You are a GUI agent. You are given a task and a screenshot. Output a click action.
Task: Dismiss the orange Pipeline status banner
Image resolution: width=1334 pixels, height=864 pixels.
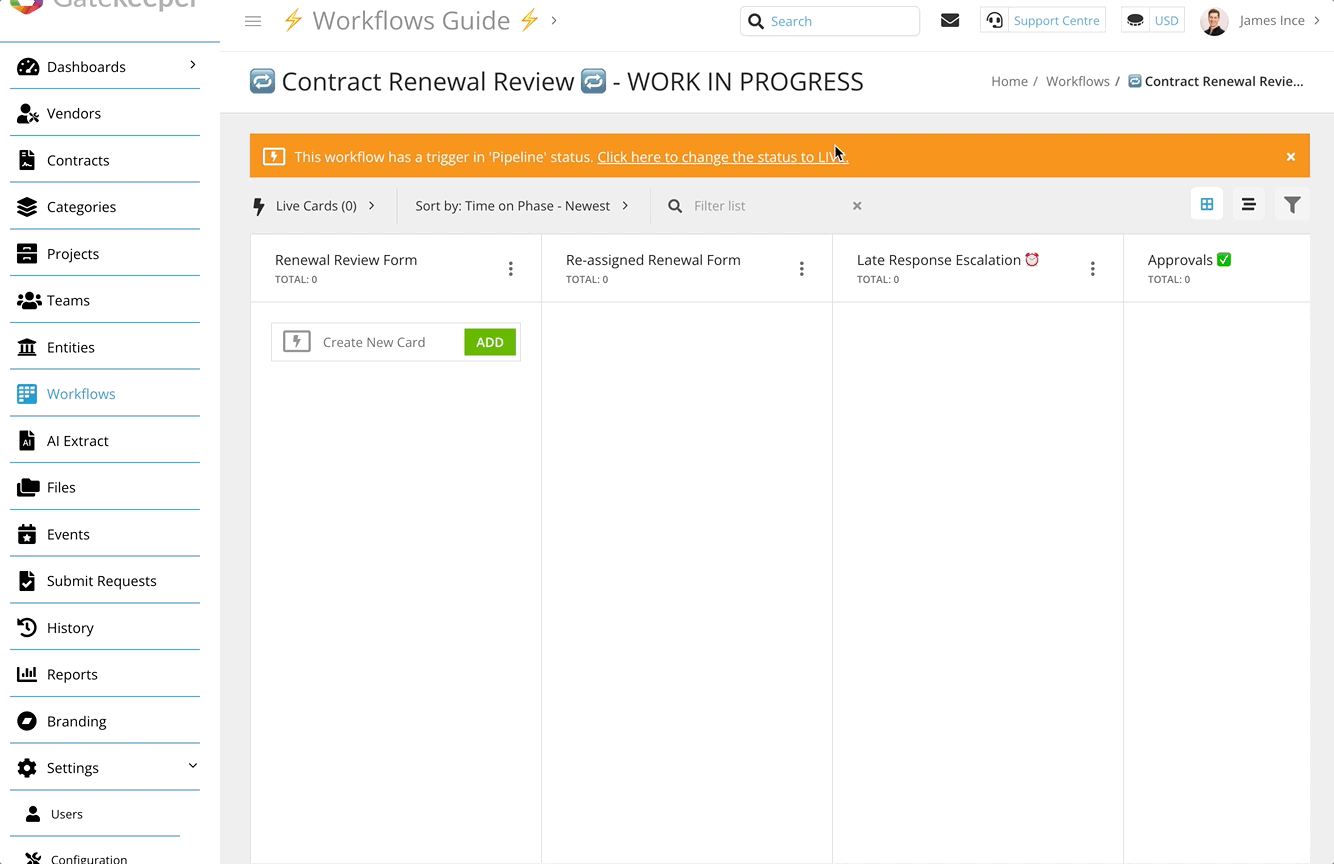click(1291, 157)
